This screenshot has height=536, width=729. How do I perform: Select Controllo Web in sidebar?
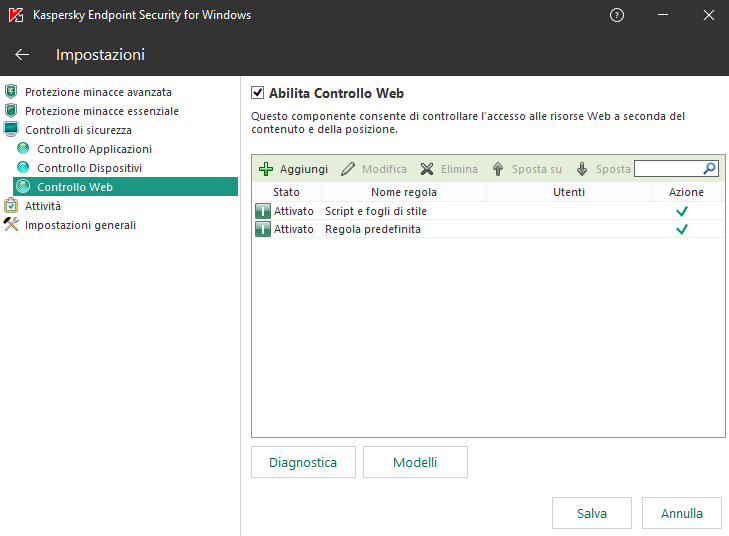(x=126, y=186)
